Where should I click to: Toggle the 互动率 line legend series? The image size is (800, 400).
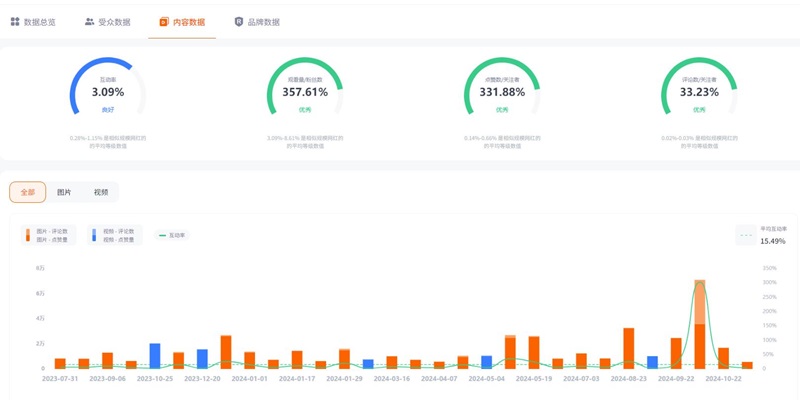tap(176, 235)
